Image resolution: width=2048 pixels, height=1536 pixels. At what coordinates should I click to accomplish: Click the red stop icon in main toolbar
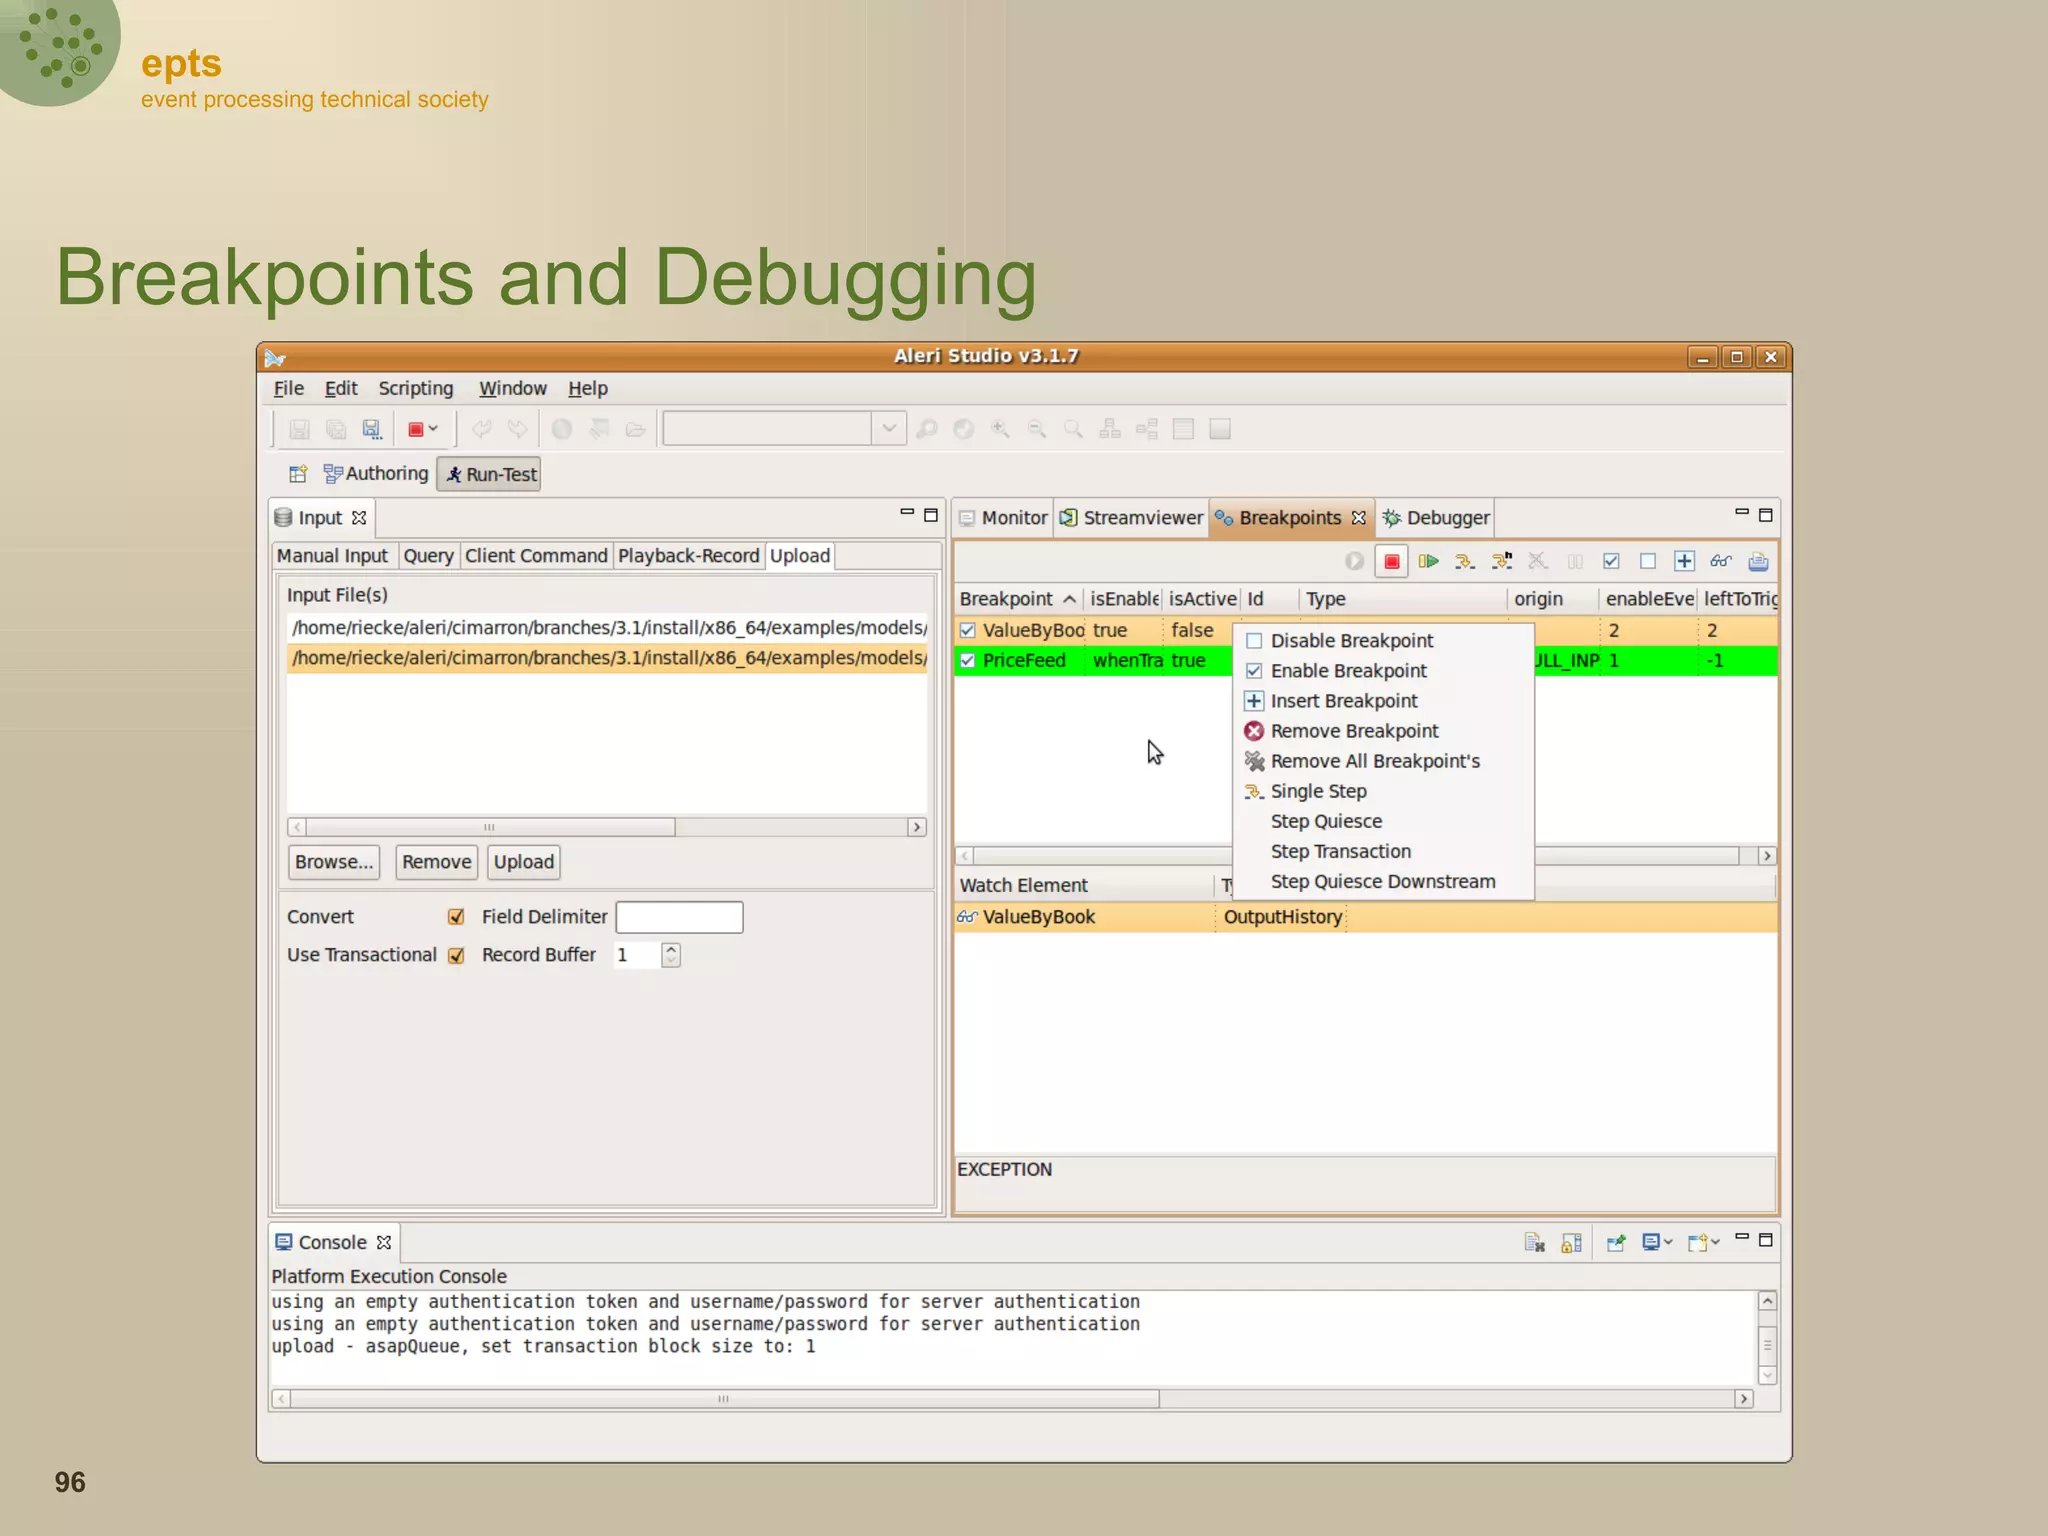[416, 429]
